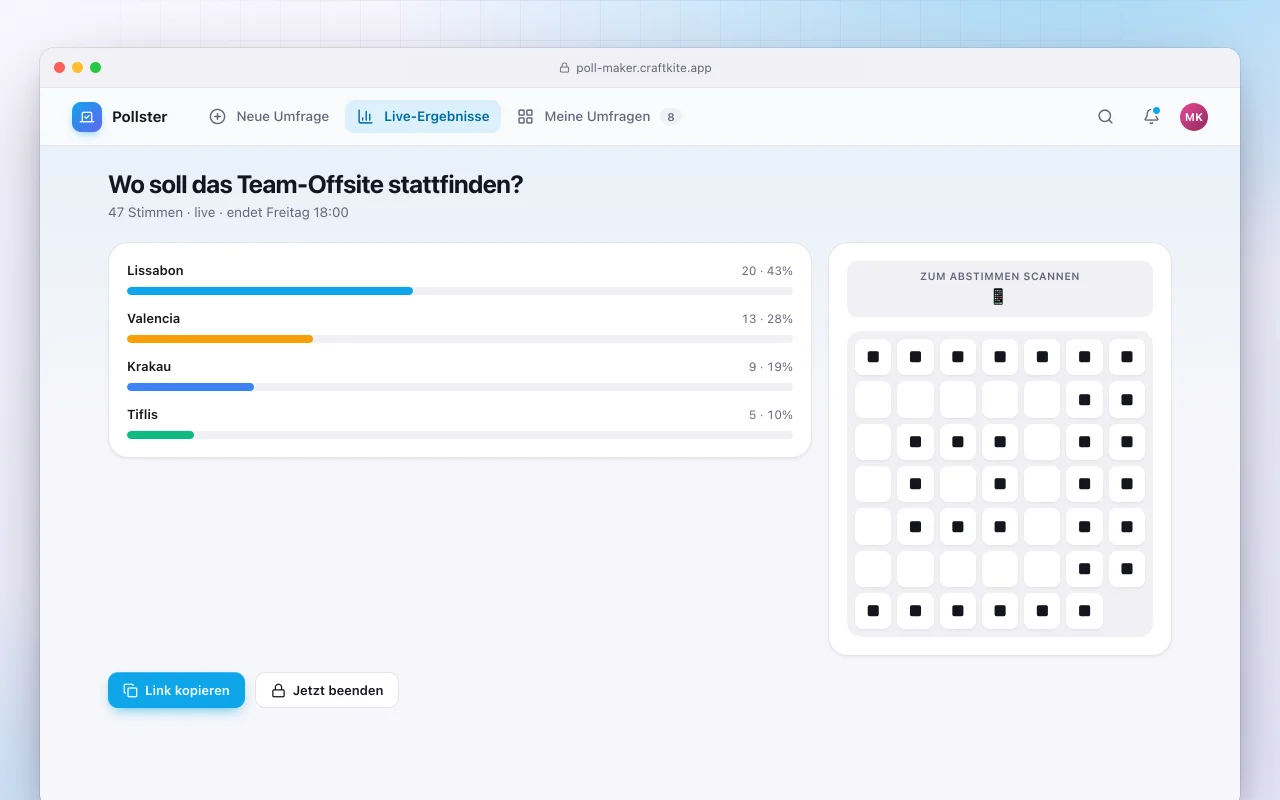Click the Tiflis green progress bar
This screenshot has width=1280, height=800.
160,435
